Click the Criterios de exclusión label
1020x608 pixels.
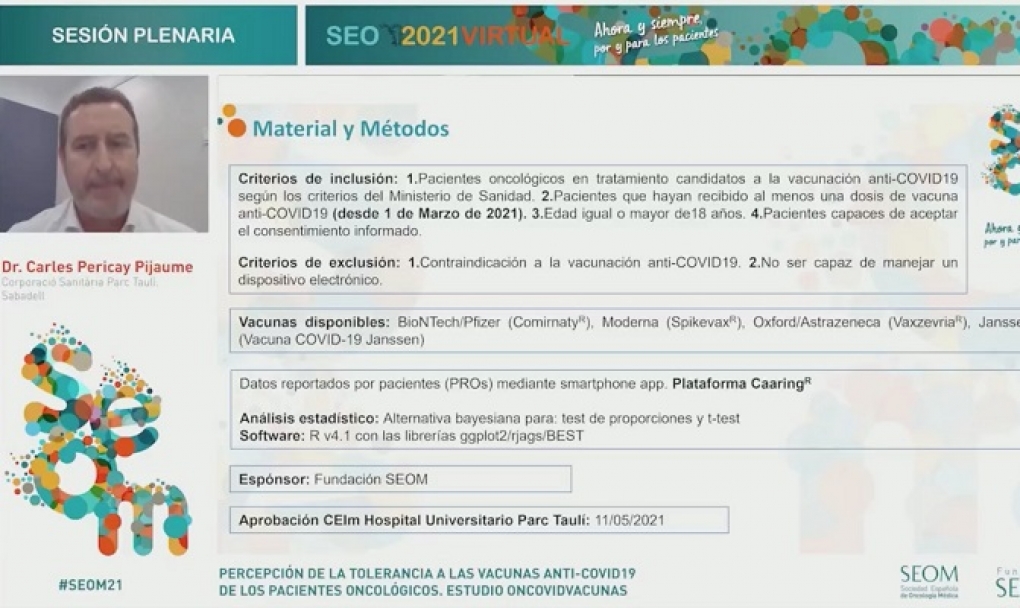click(319, 263)
